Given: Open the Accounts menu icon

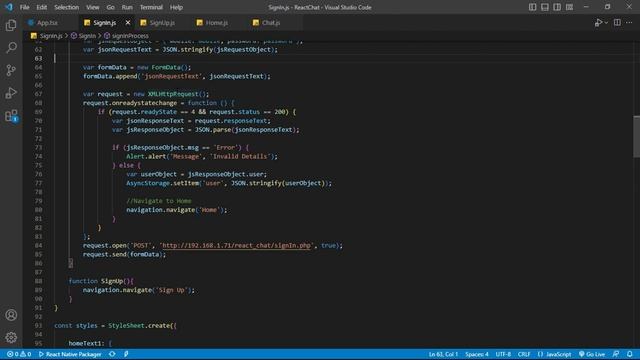Looking at the screenshot, I should pyautogui.click(x=11, y=315).
